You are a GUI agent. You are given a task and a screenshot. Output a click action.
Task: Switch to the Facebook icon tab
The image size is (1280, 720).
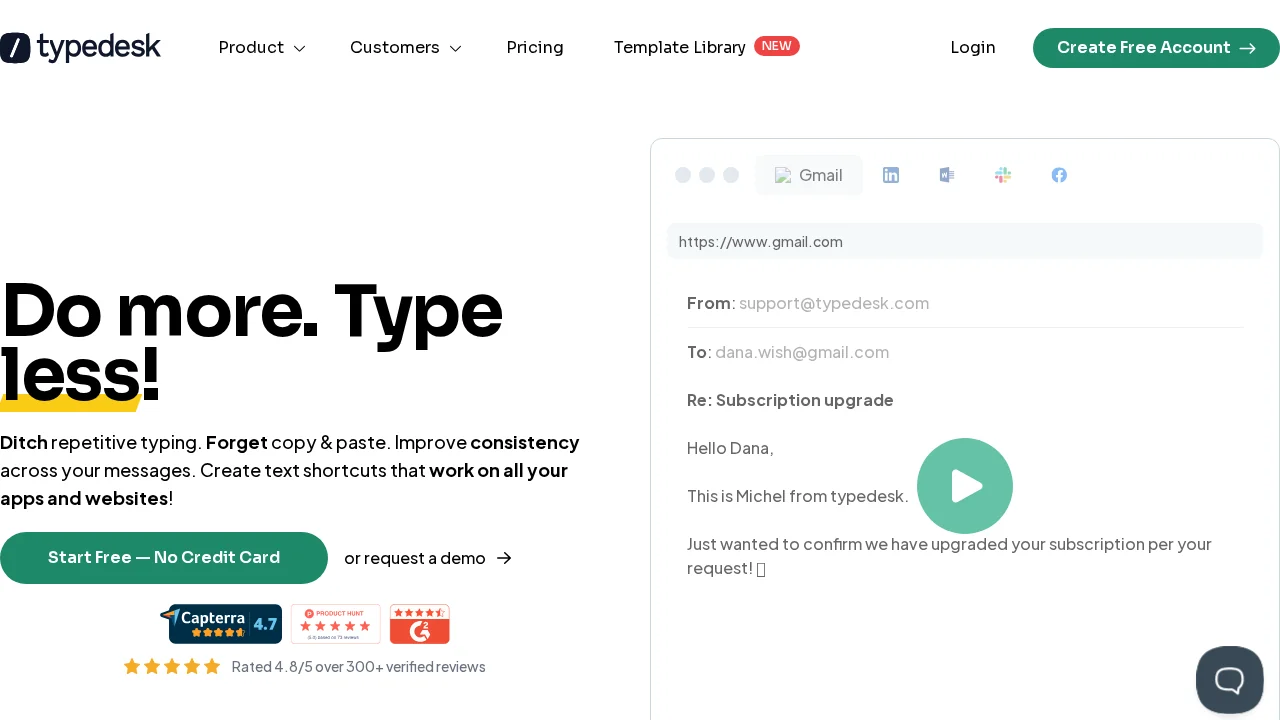coord(1059,175)
